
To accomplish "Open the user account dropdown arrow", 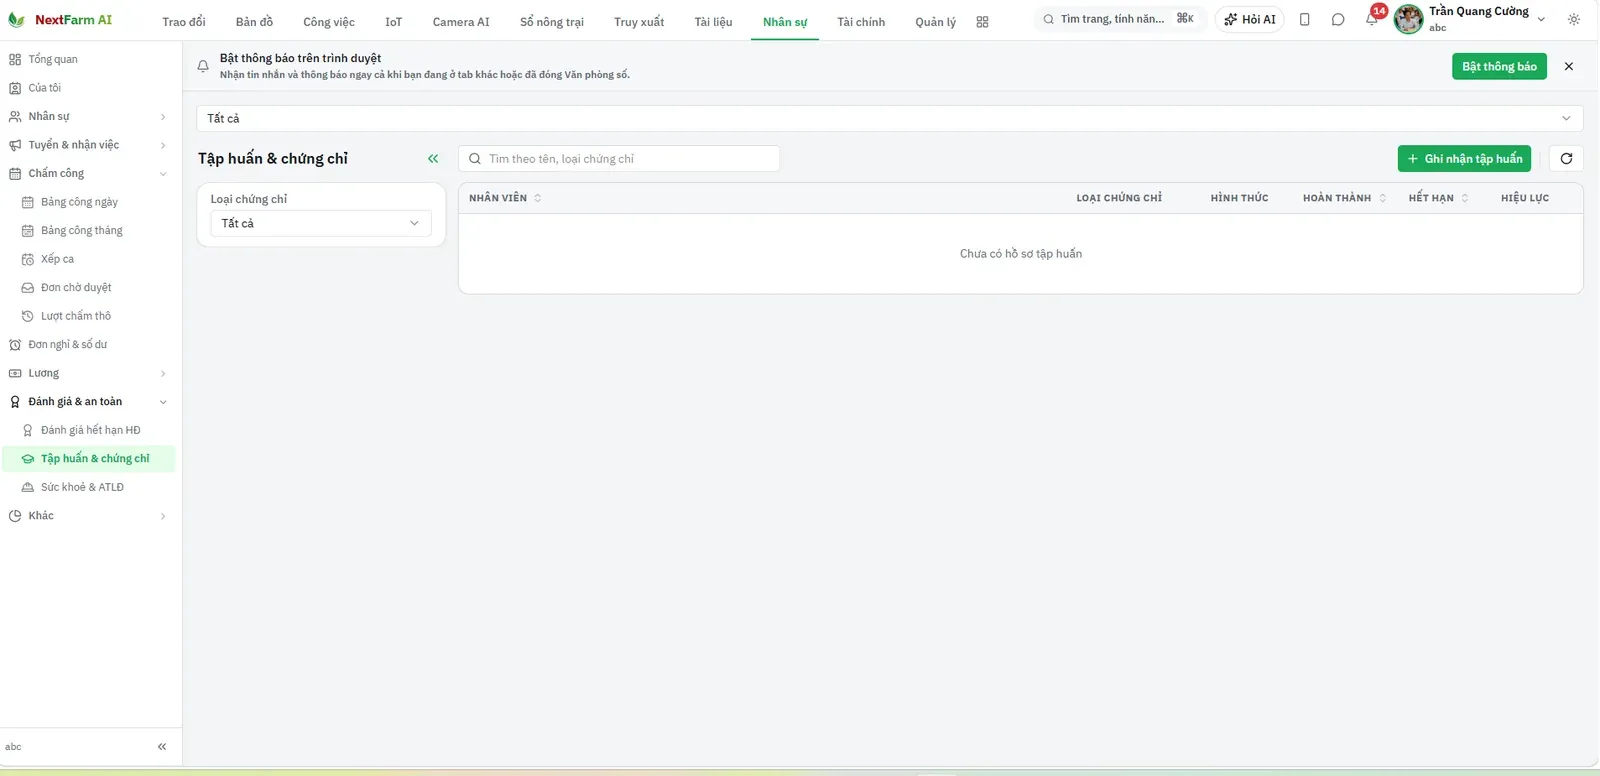I will [x=1541, y=19].
